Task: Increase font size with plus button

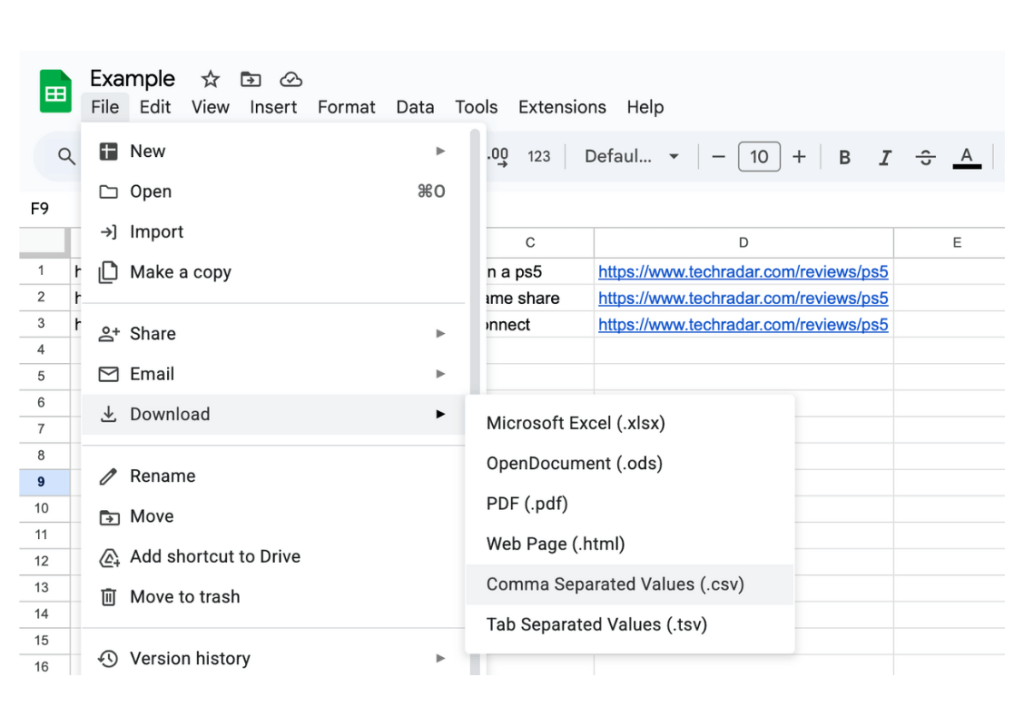Action: [799, 156]
